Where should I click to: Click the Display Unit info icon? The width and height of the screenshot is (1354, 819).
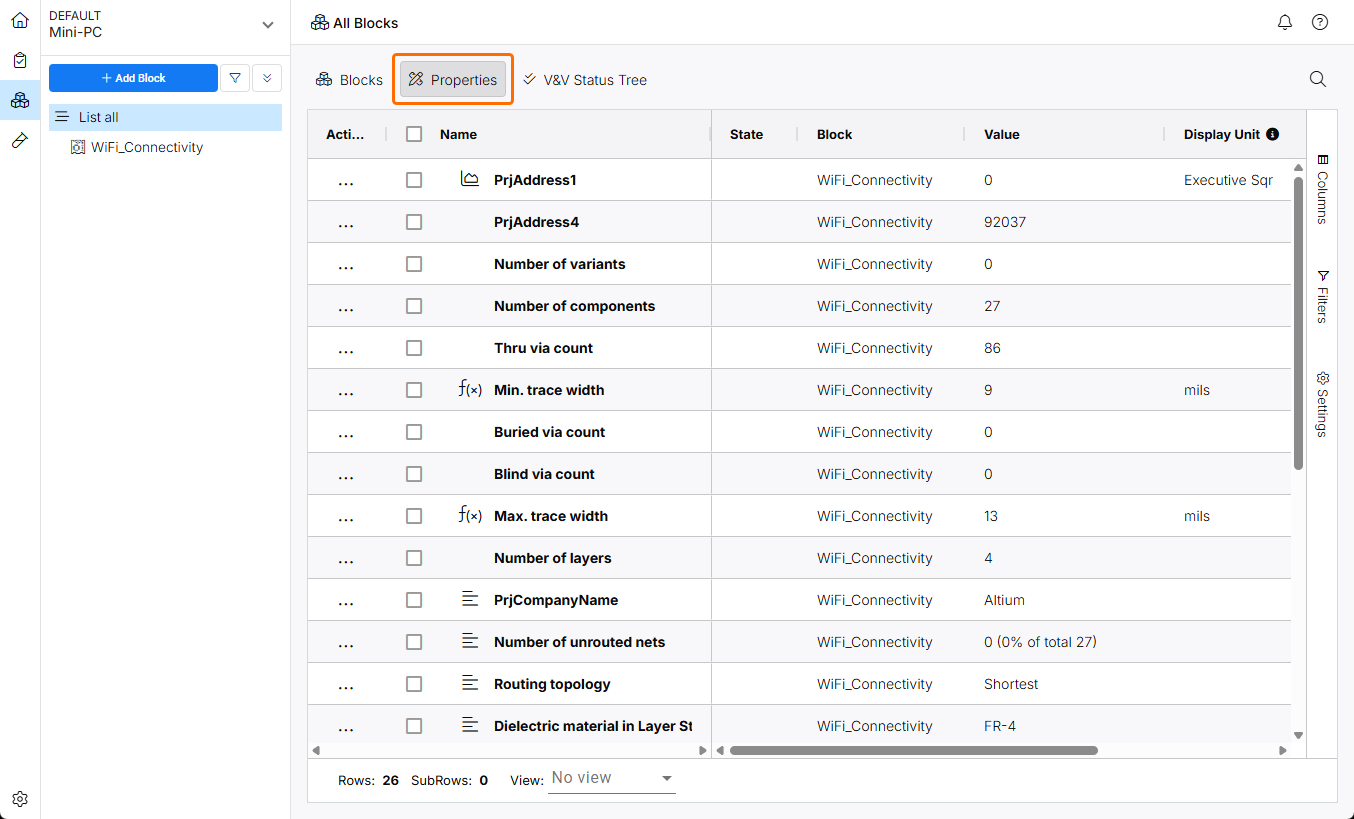click(x=1272, y=134)
